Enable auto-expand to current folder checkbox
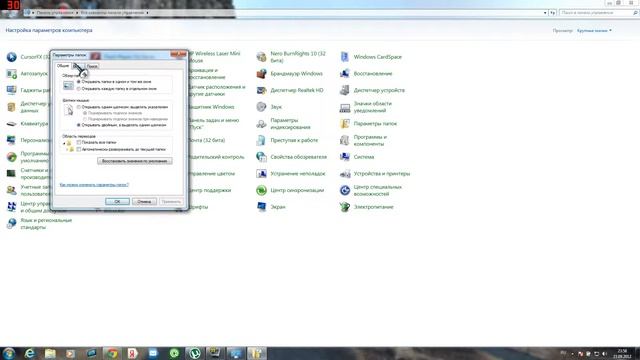 (79, 149)
